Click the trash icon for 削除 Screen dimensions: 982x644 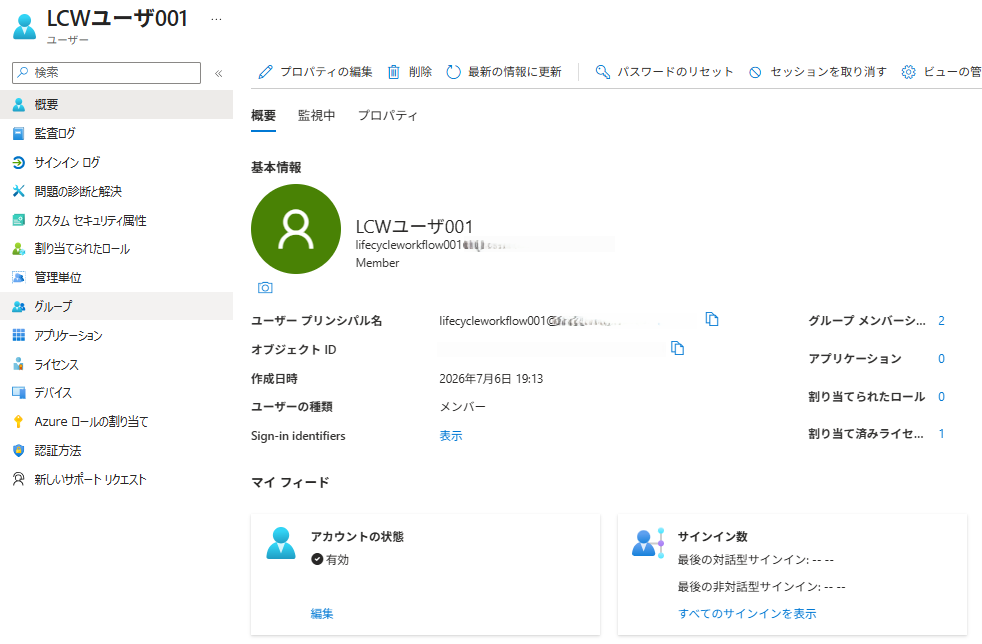click(393, 72)
